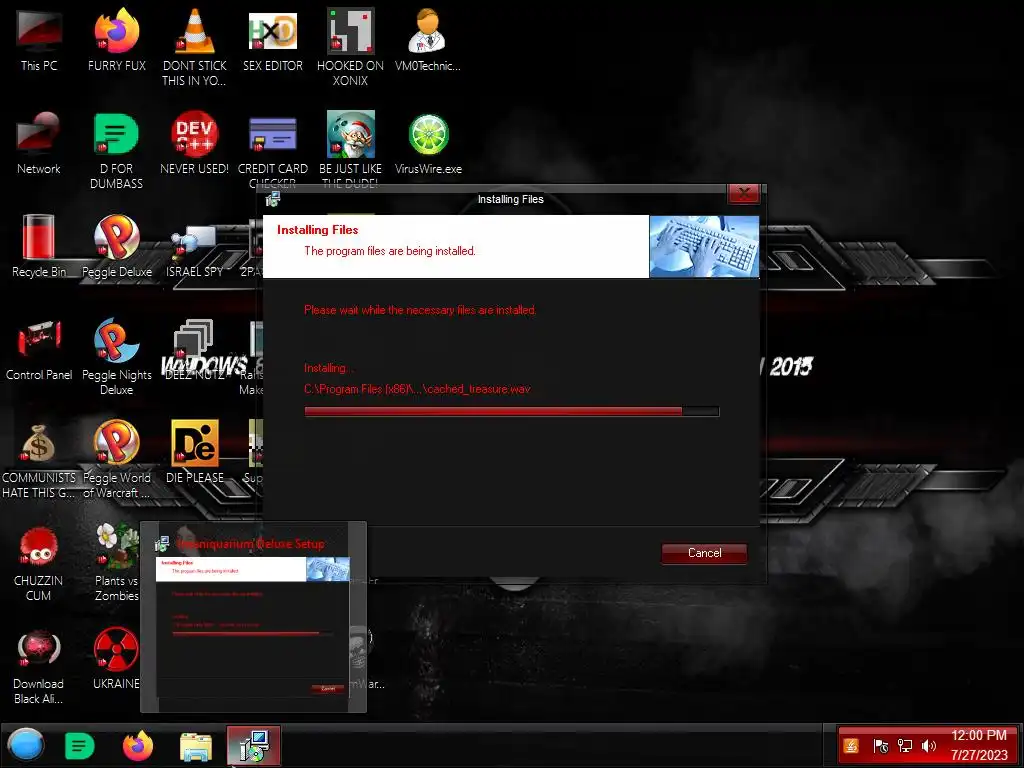Open the Start orb button

pos(26,745)
